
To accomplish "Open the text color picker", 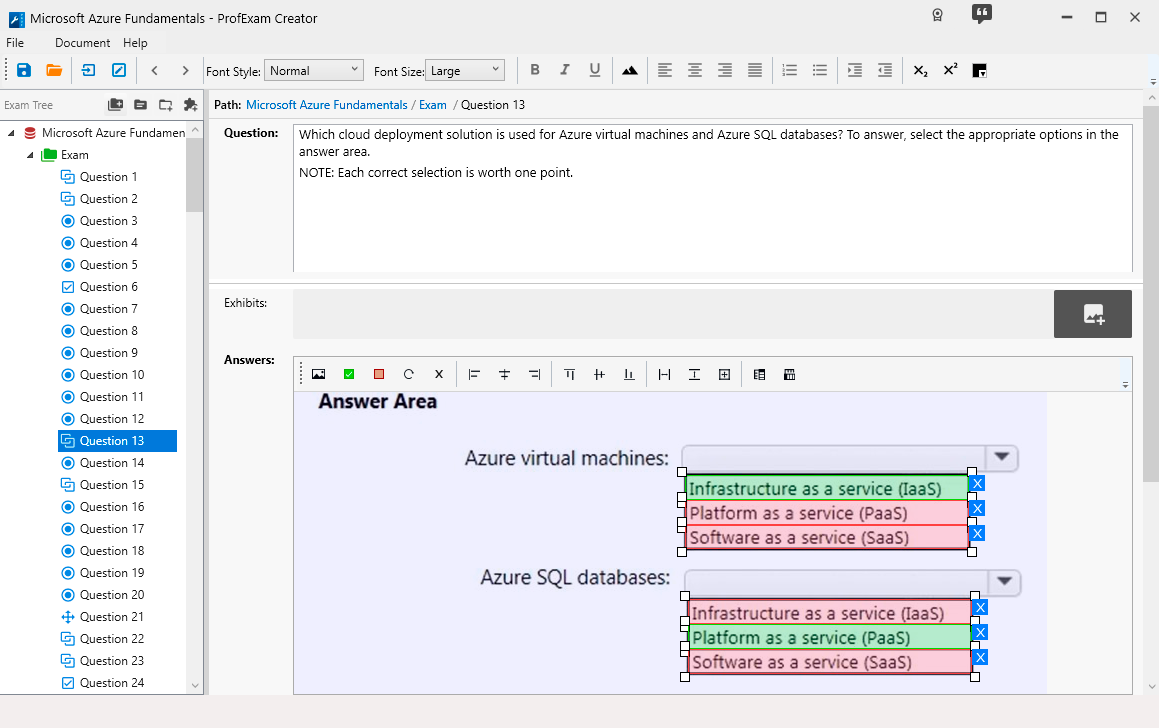I will click(x=979, y=71).
